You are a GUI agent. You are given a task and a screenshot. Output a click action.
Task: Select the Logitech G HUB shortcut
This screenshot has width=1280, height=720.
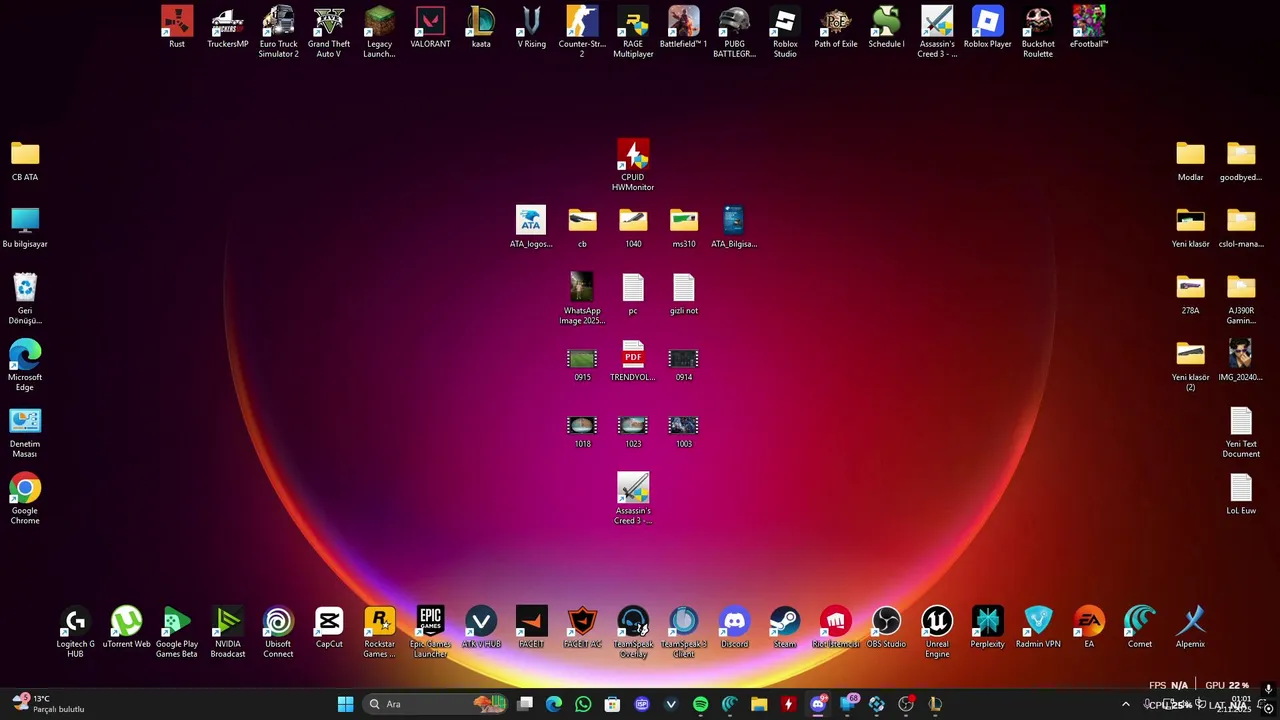tap(75, 632)
